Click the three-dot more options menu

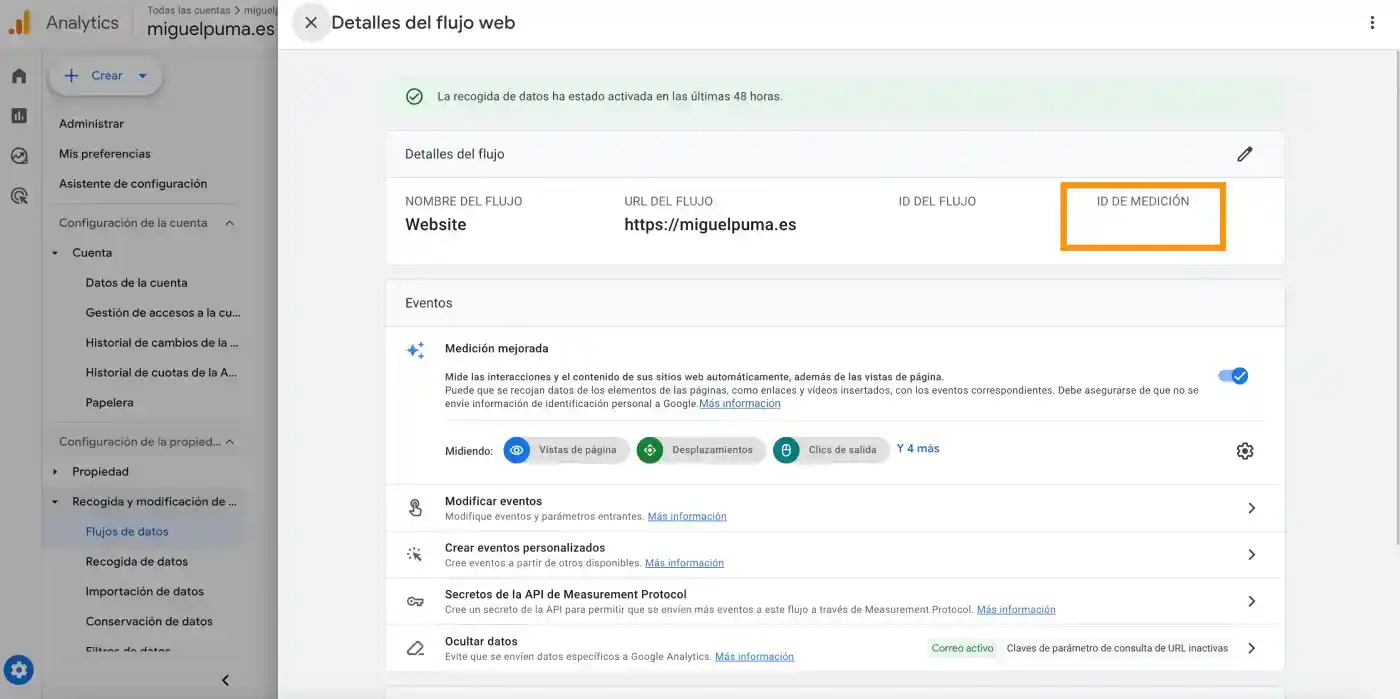point(1371,23)
